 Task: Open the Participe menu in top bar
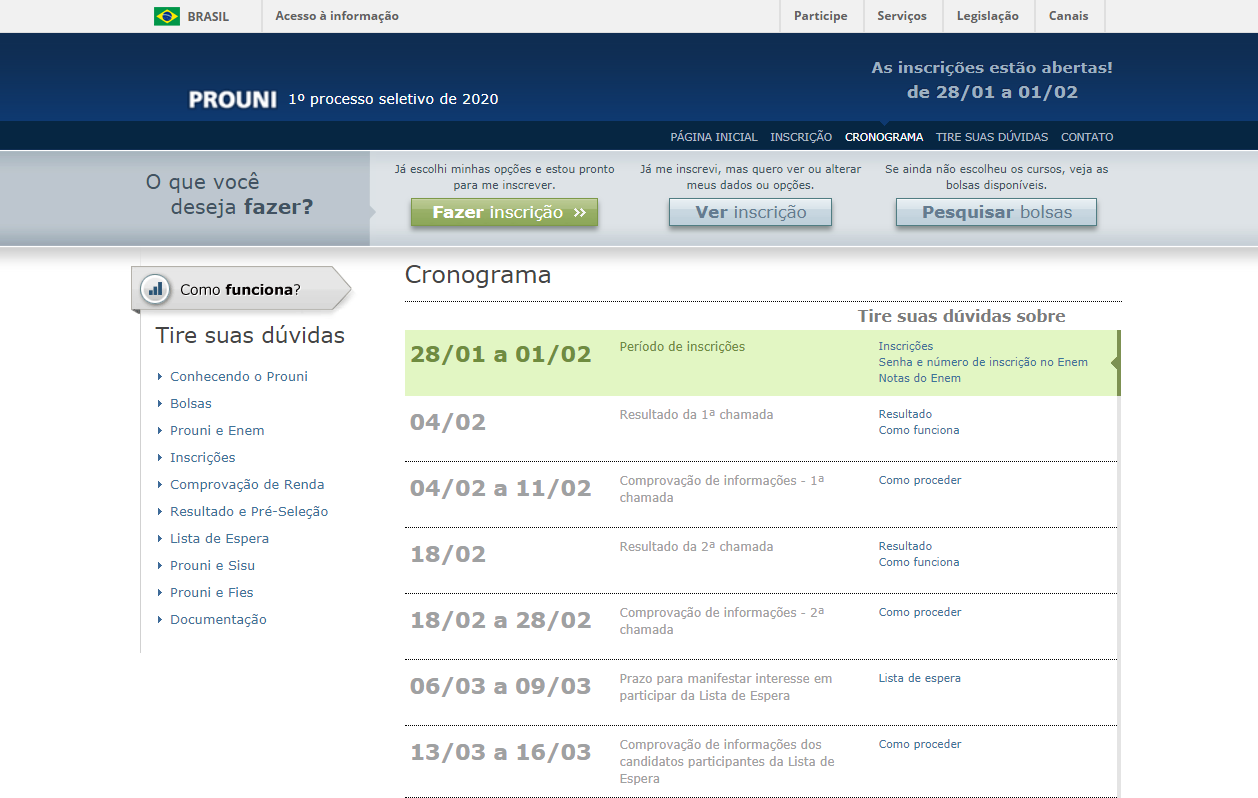tap(820, 16)
